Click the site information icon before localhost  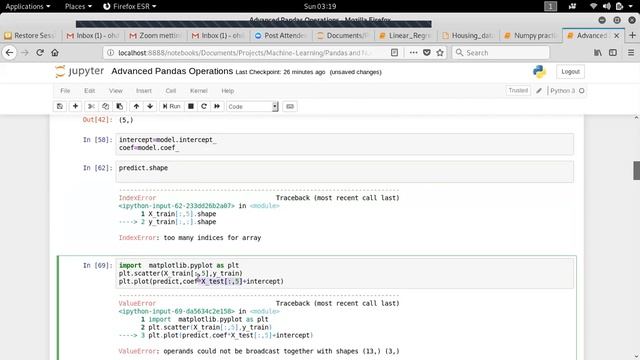[110, 53]
